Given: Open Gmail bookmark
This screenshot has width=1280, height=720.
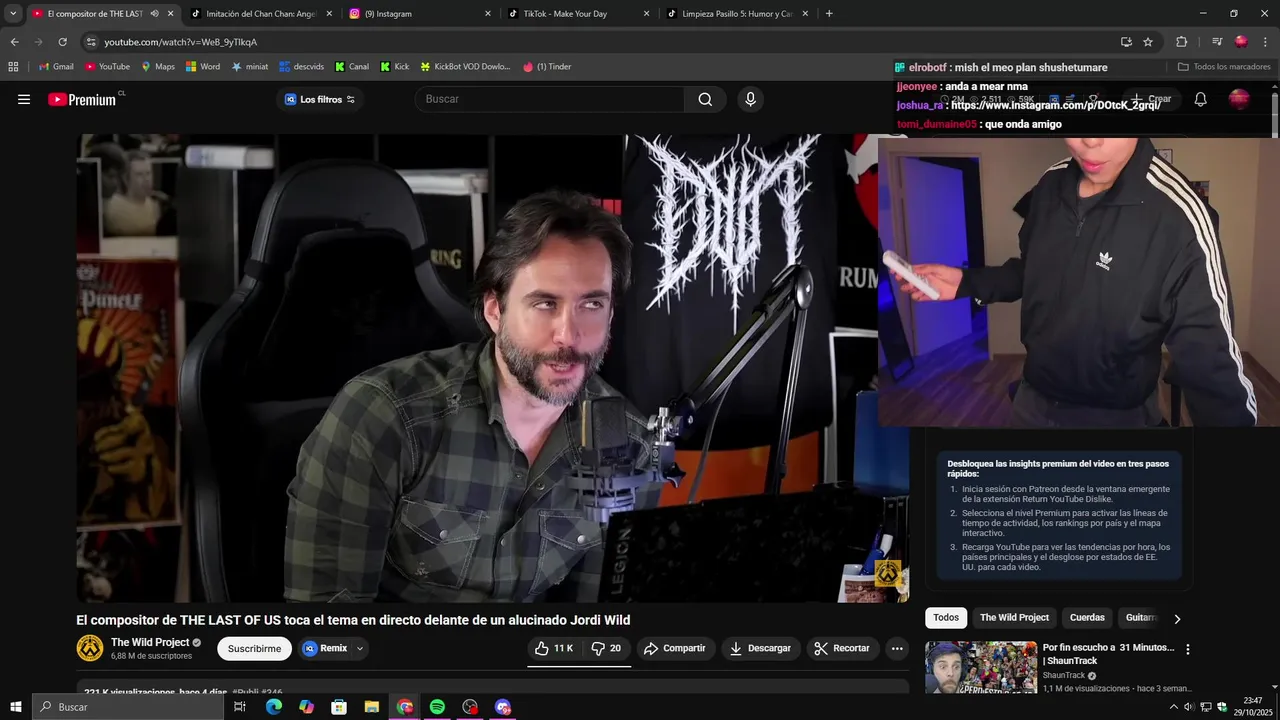Looking at the screenshot, I should tap(56, 67).
